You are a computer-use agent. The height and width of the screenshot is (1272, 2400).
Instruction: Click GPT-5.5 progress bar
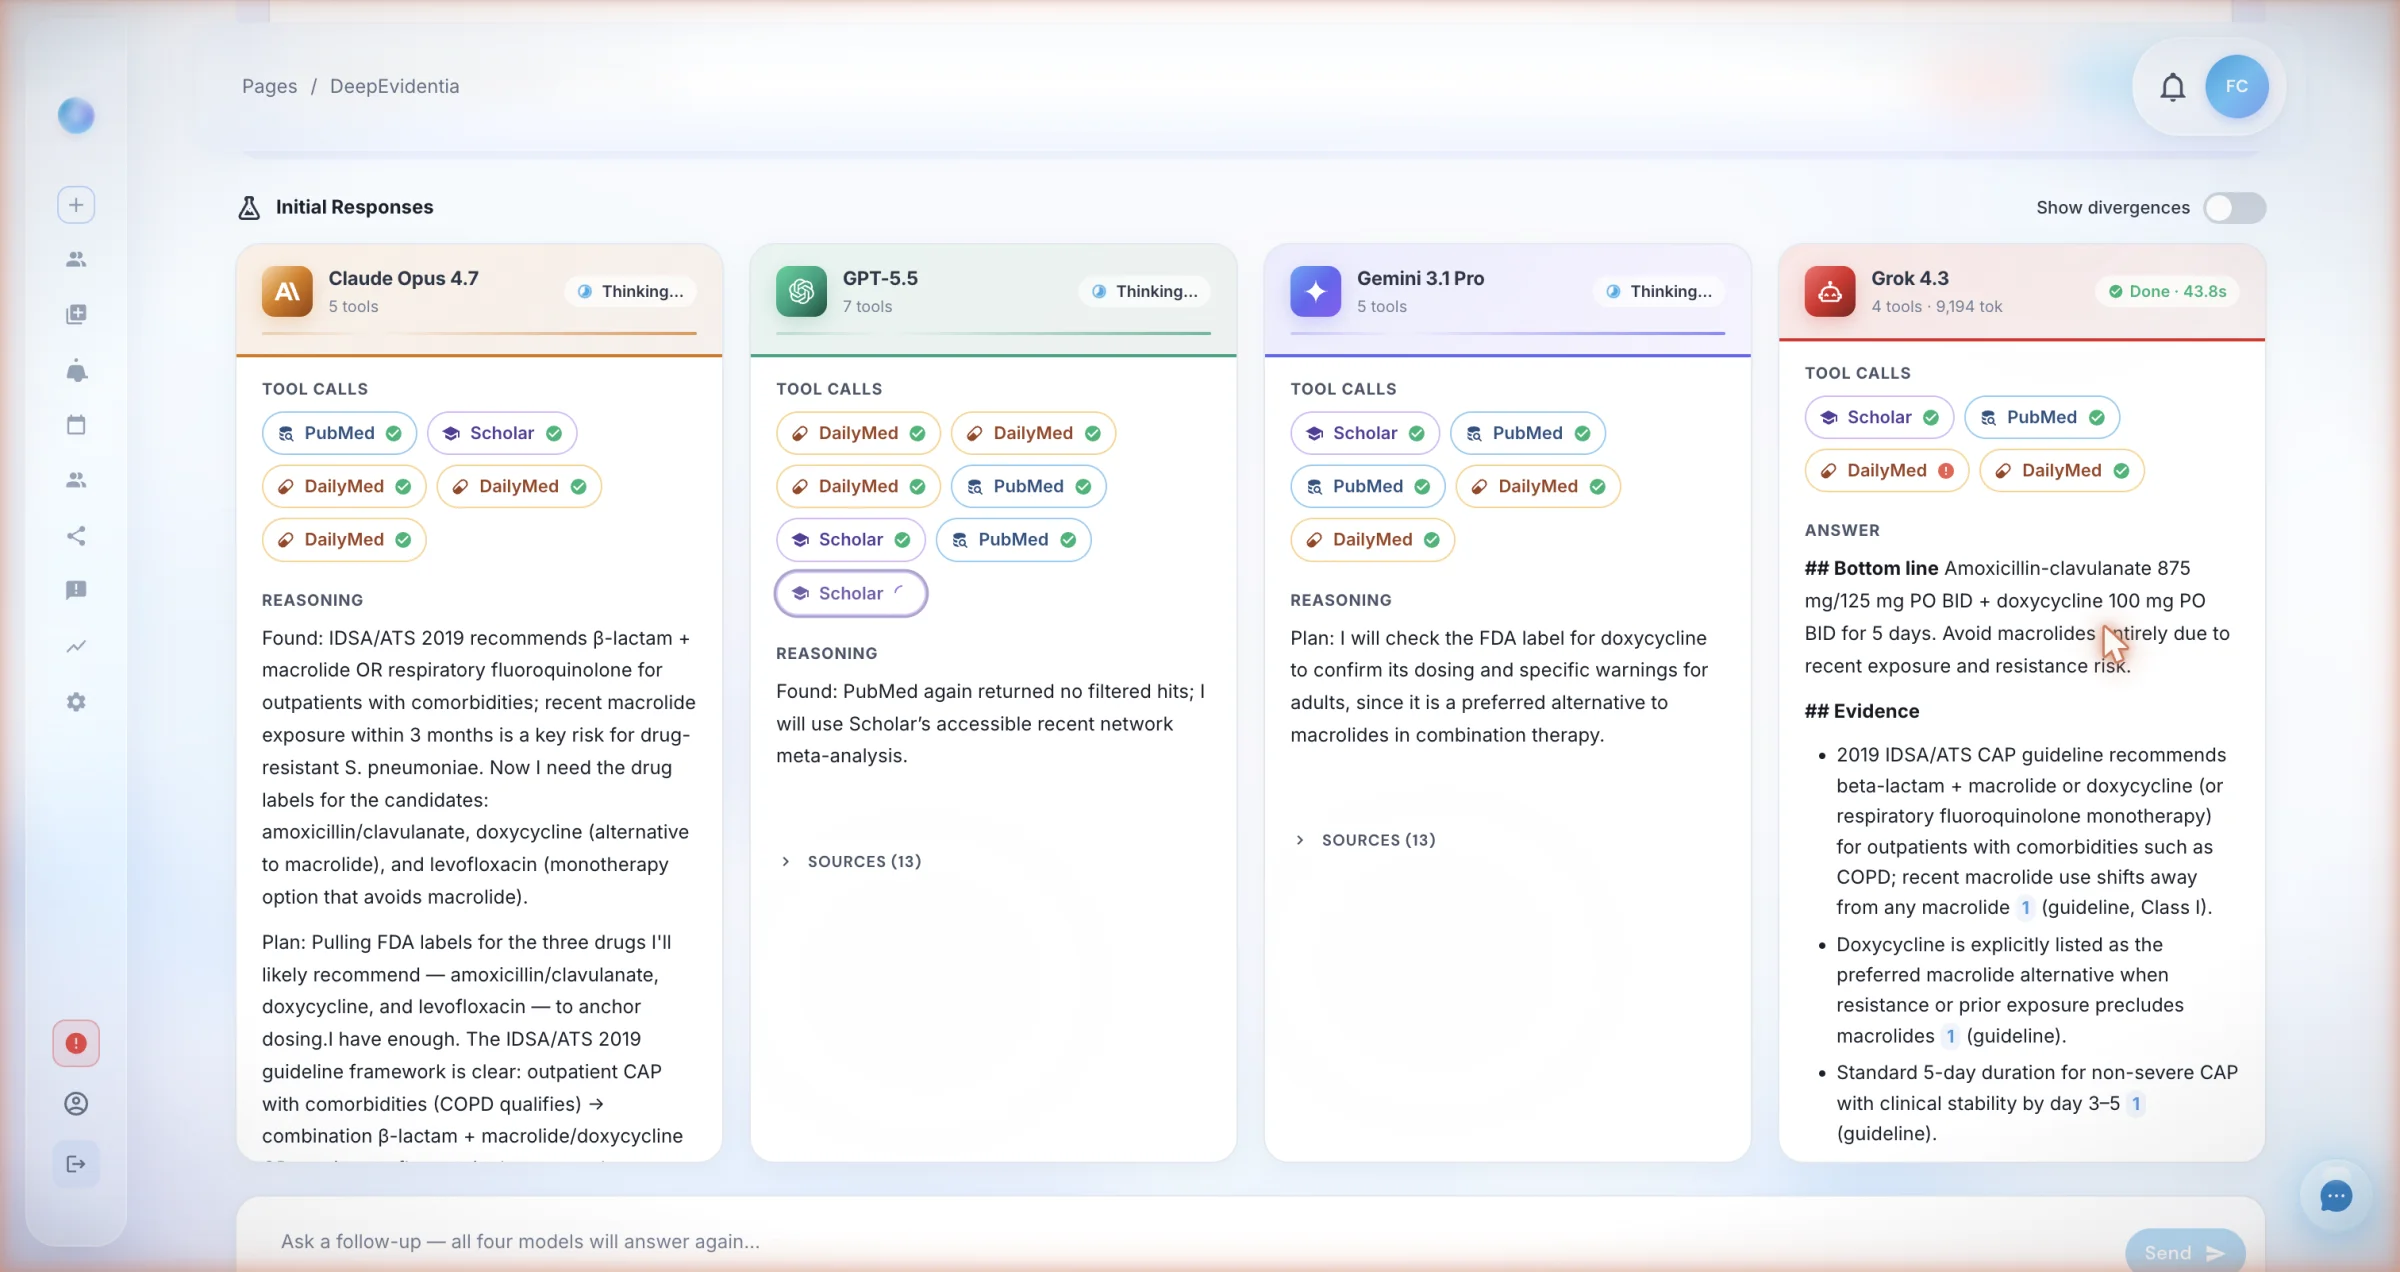point(993,333)
